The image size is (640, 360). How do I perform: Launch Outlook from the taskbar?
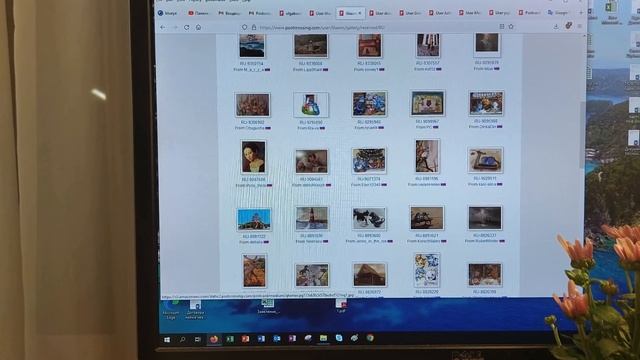point(276,338)
